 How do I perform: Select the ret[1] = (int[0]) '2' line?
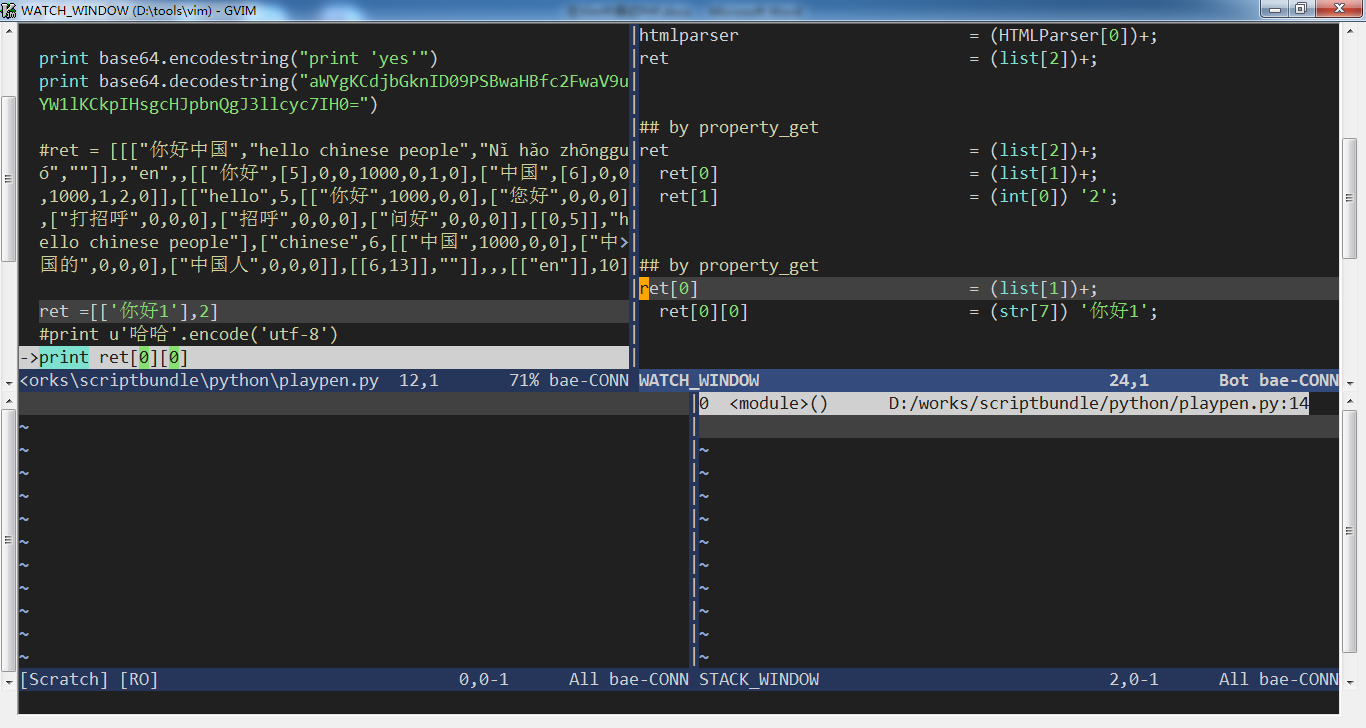click(888, 197)
